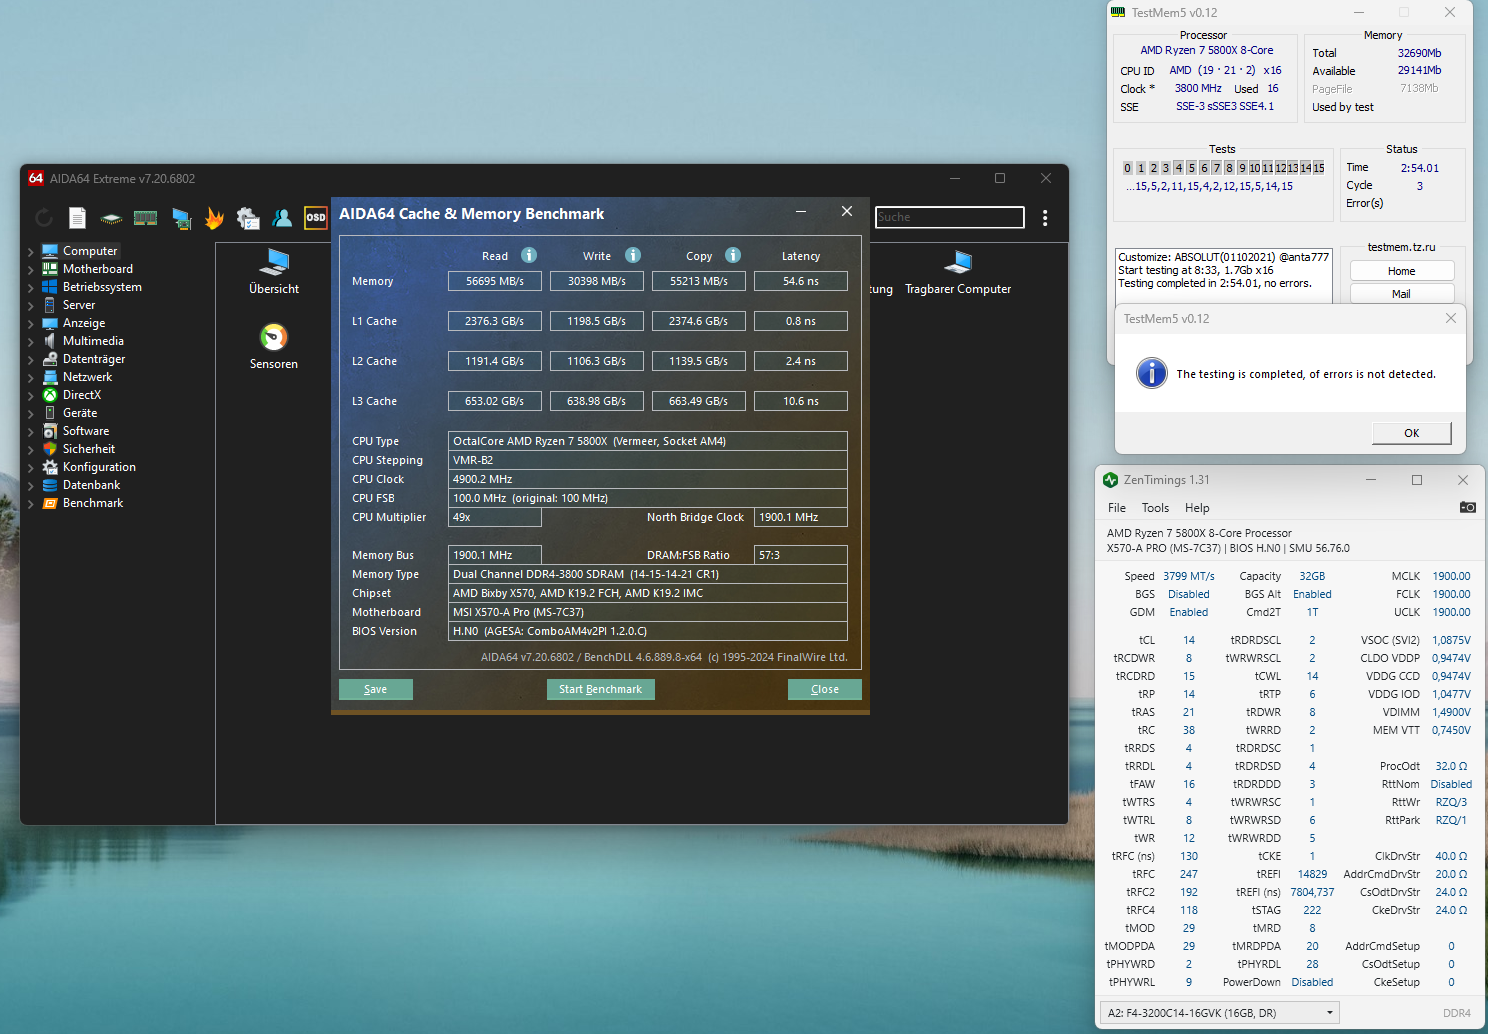Viewport: 1488px width, 1034px height.
Task: Select DirectX in the AIDA64 tree
Action: [x=82, y=395]
